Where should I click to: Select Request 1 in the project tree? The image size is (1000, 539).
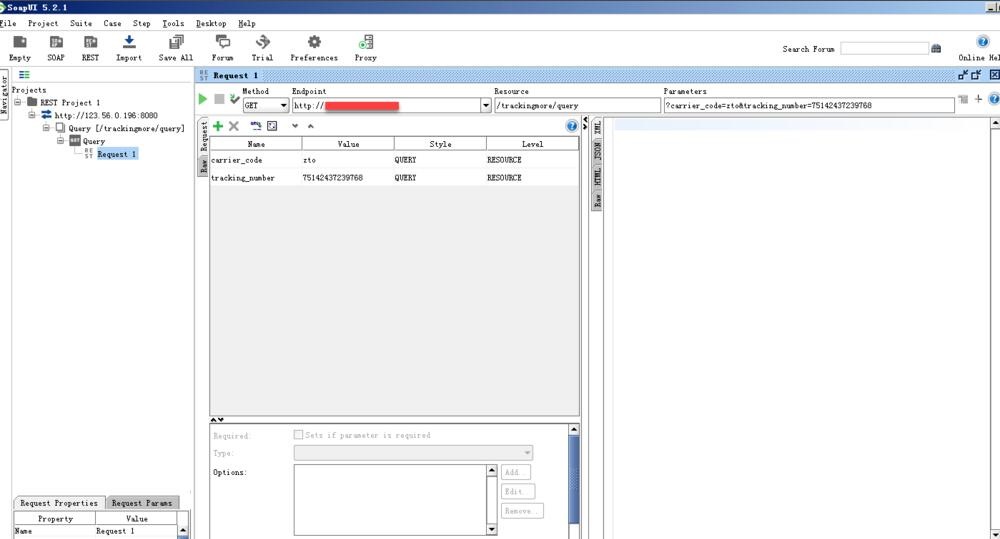tap(116, 154)
